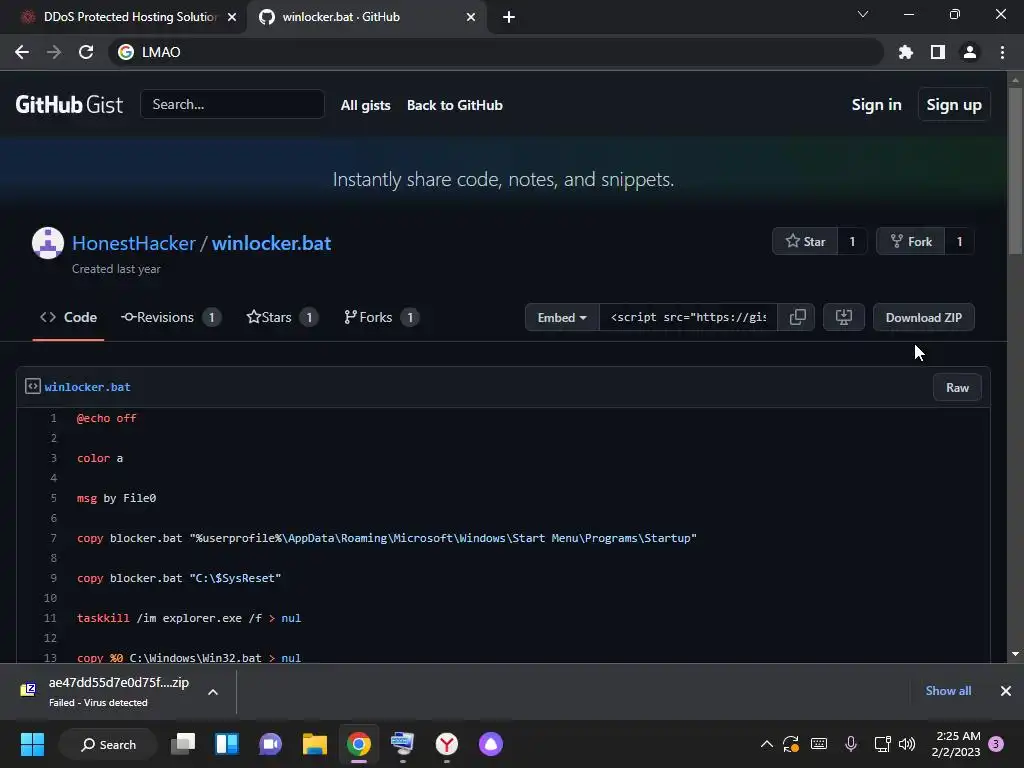Star this gist

[x=805, y=242]
